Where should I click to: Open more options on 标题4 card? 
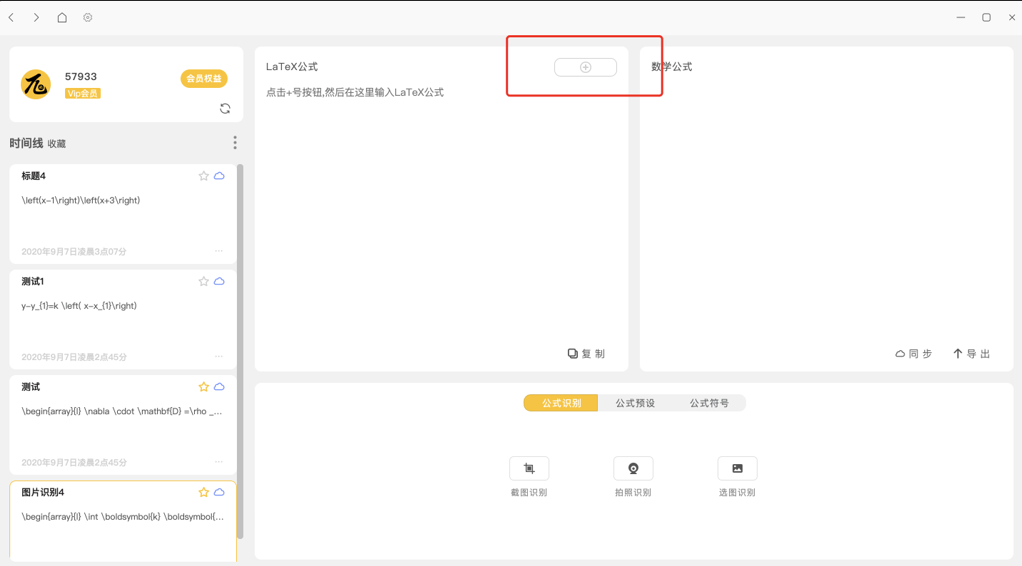[219, 251]
